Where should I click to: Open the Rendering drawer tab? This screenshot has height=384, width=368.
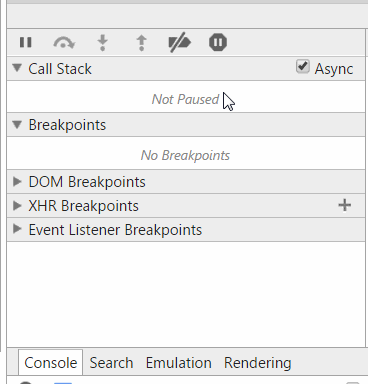pyautogui.click(x=258, y=363)
